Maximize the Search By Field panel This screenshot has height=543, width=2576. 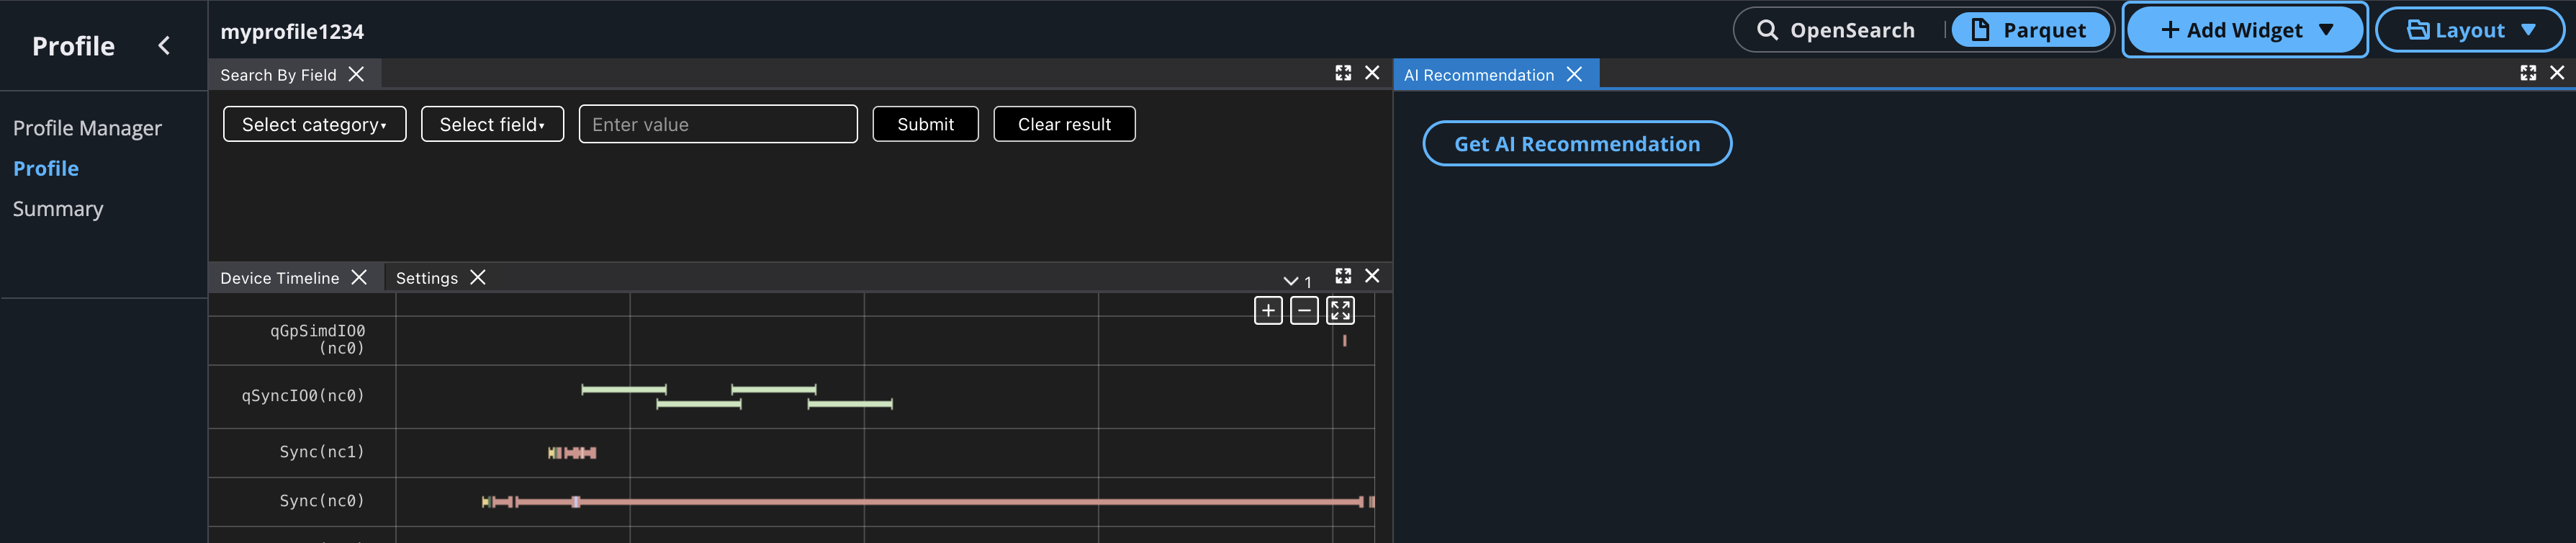click(x=1343, y=73)
